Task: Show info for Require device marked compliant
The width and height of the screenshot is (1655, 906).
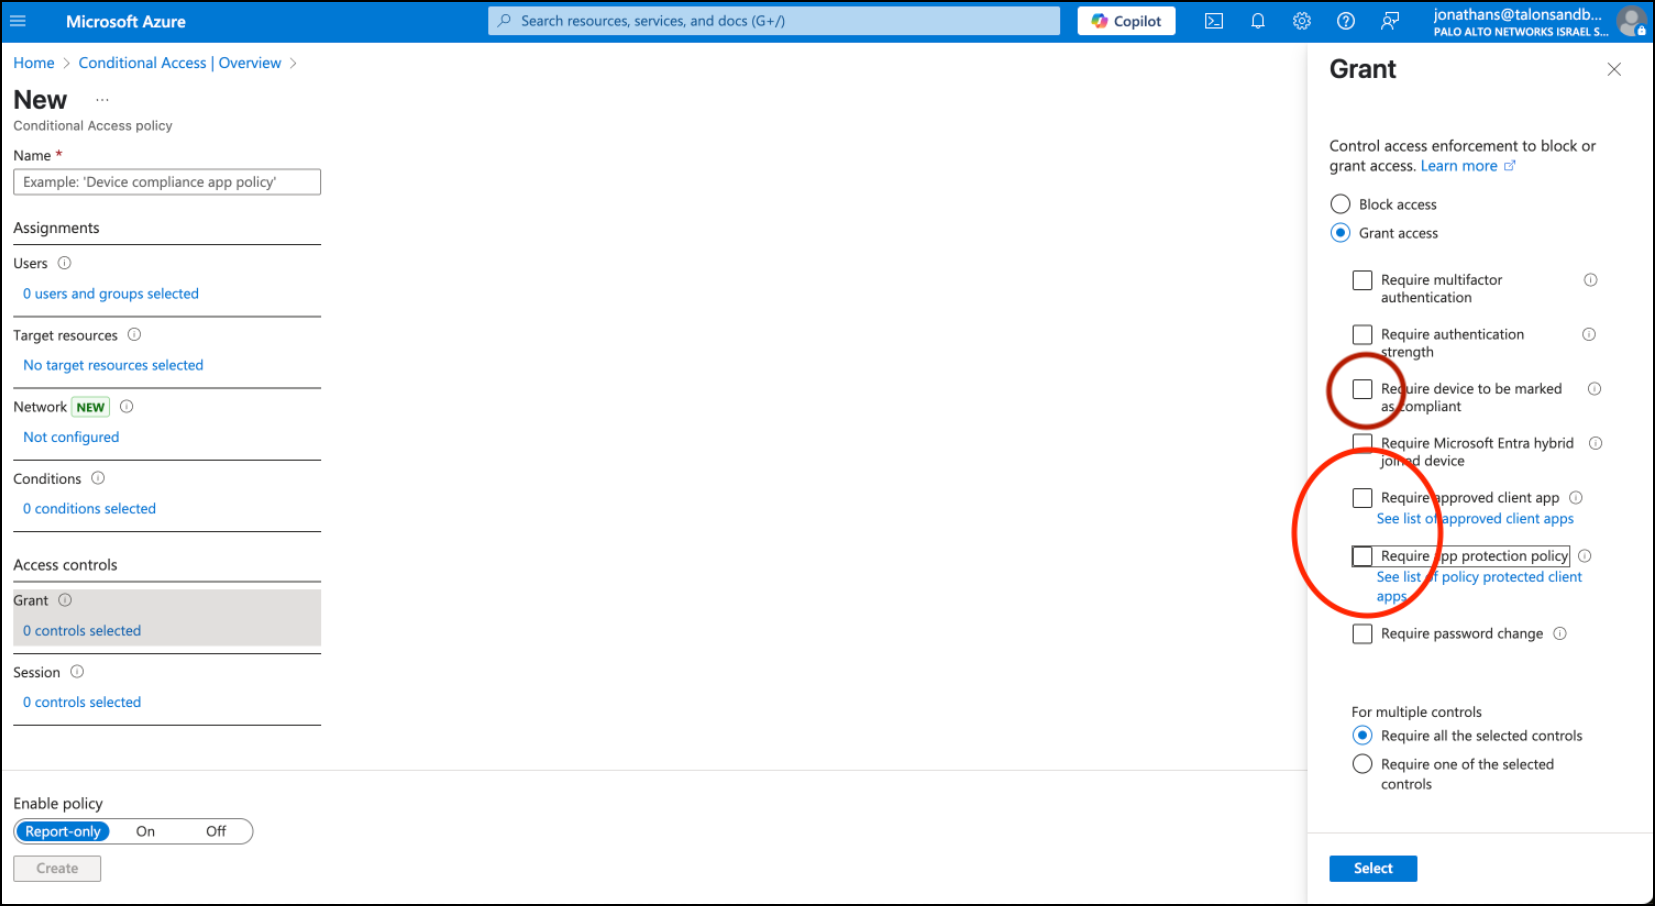Action: click(x=1594, y=389)
